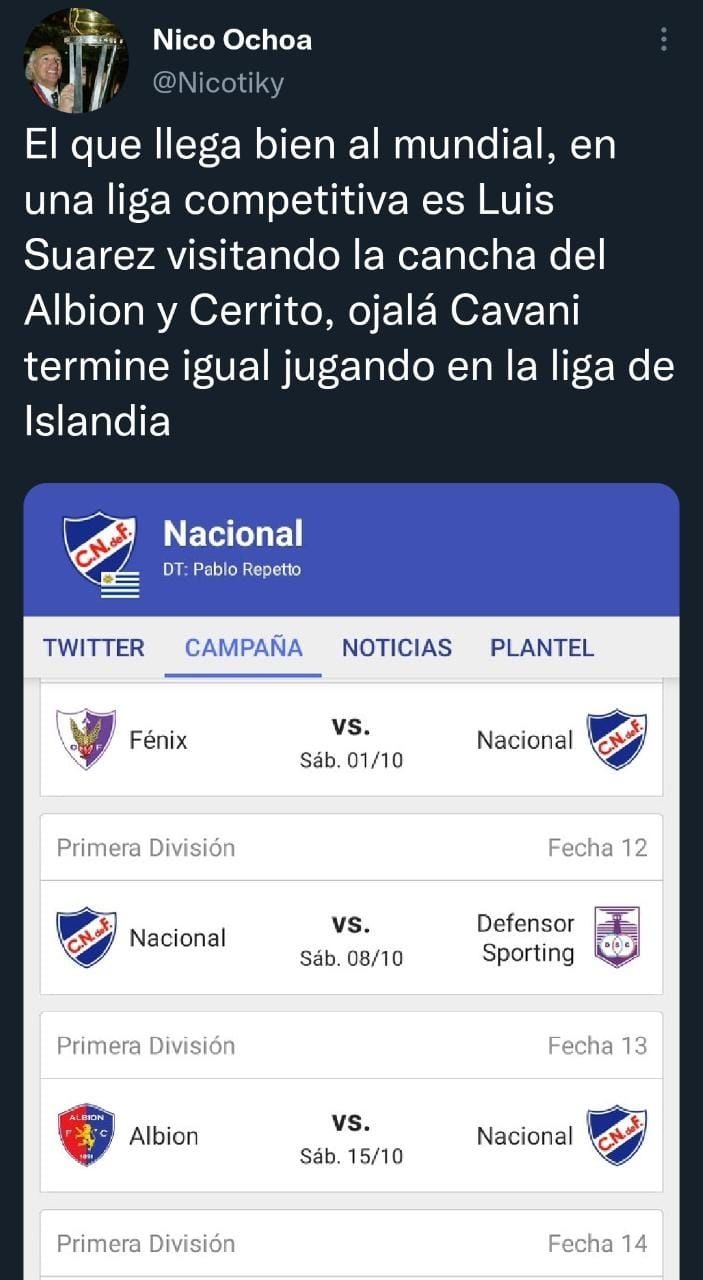Image resolution: width=703 pixels, height=1280 pixels.
Task: Tap the Defensor Sporting club crest
Action: [x=617, y=937]
